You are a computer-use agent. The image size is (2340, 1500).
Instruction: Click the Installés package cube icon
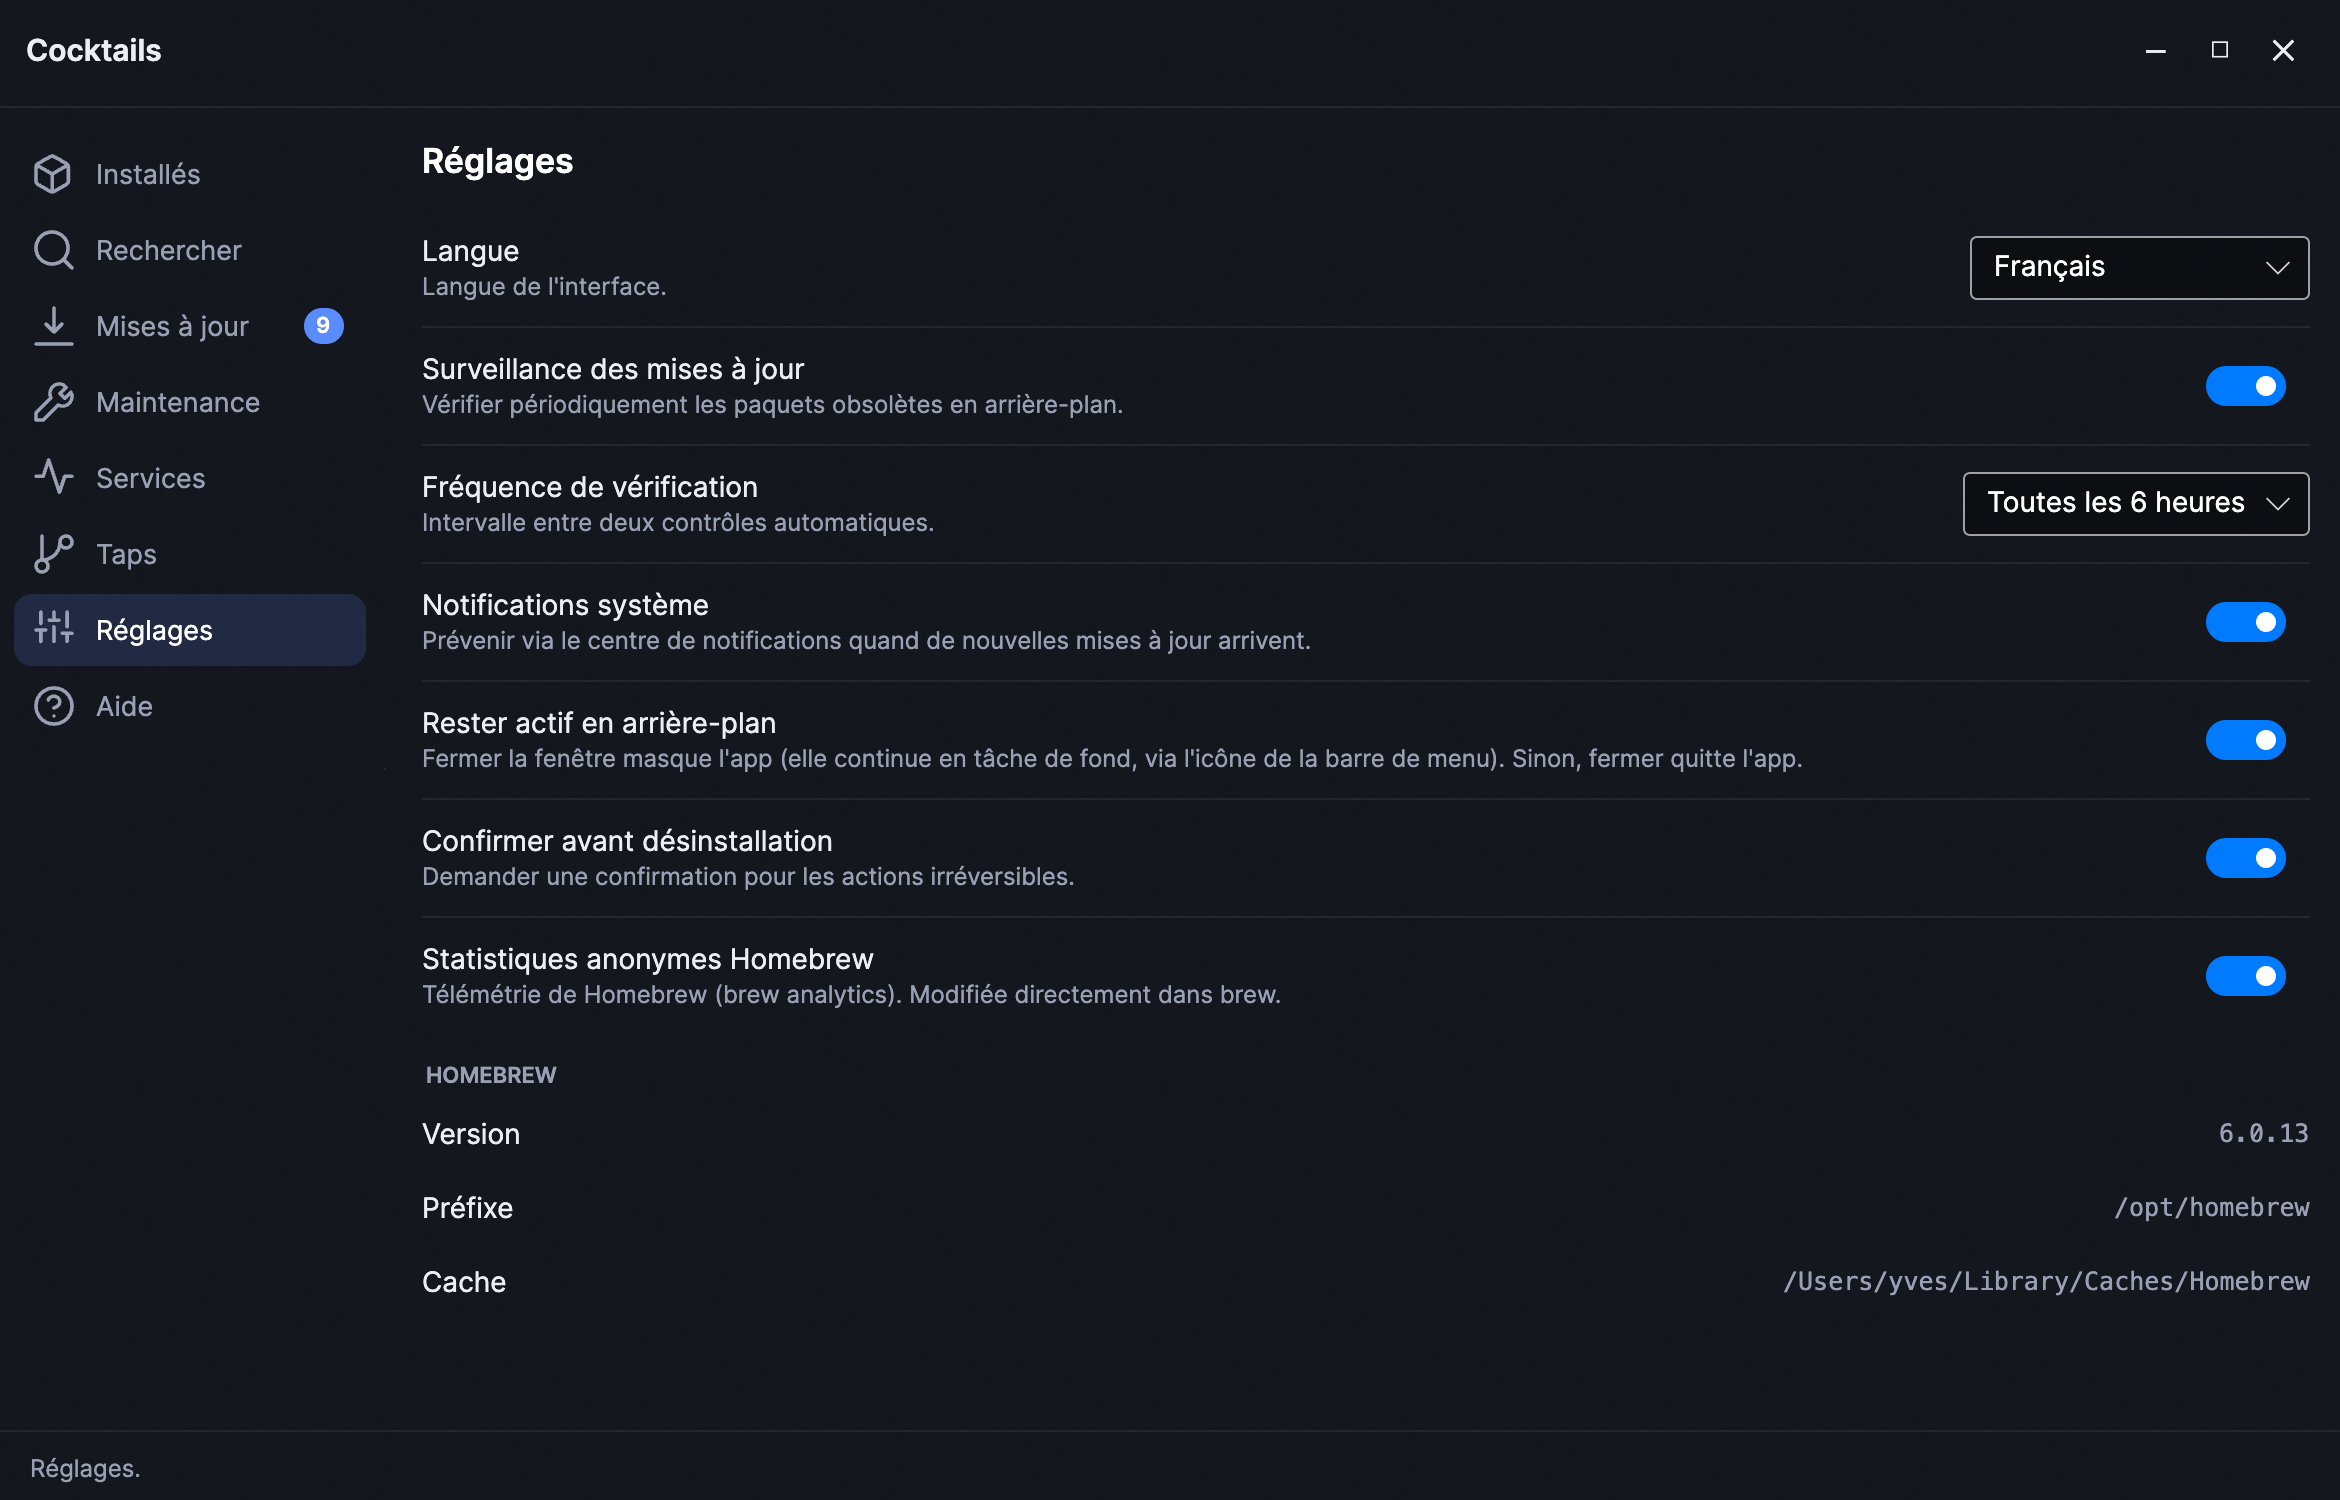[x=53, y=174]
